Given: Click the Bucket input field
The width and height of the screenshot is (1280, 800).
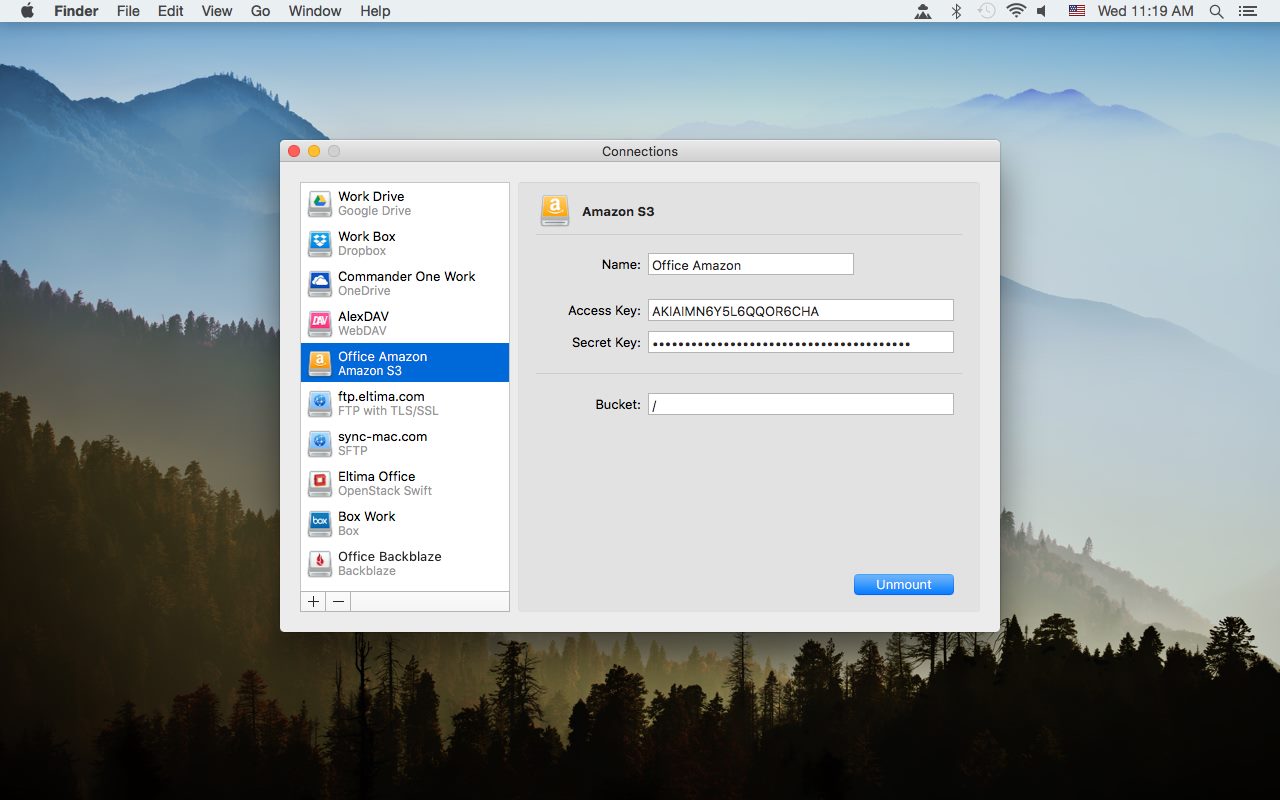Looking at the screenshot, I should 801,404.
